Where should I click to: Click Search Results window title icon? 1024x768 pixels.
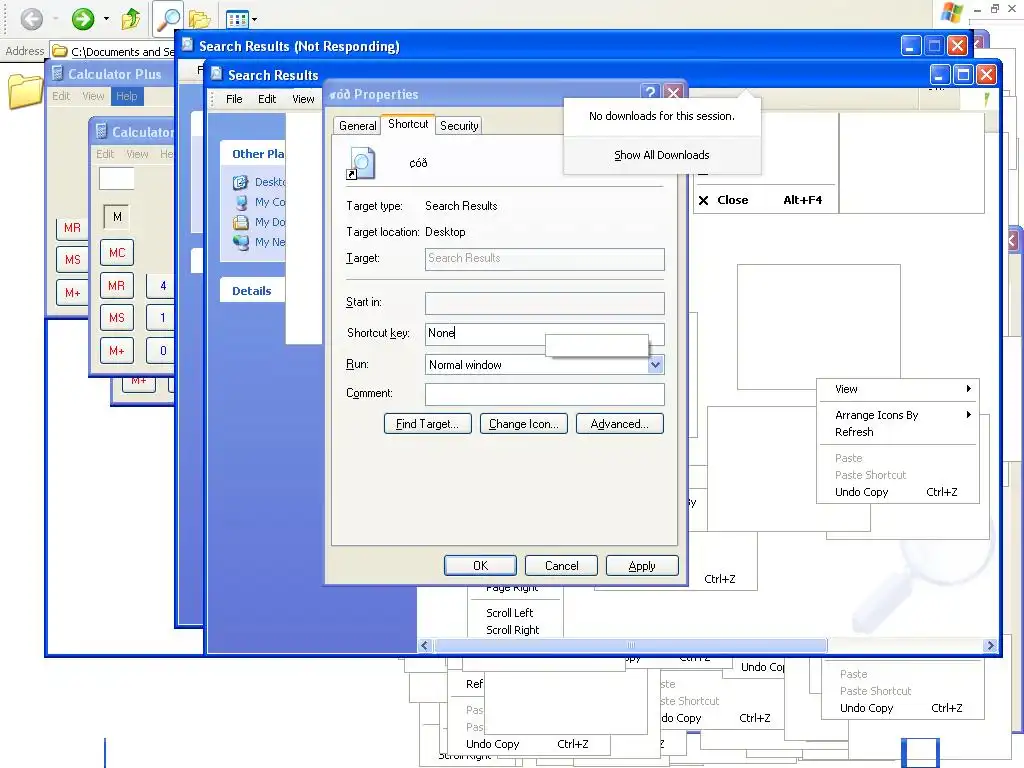point(217,74)
